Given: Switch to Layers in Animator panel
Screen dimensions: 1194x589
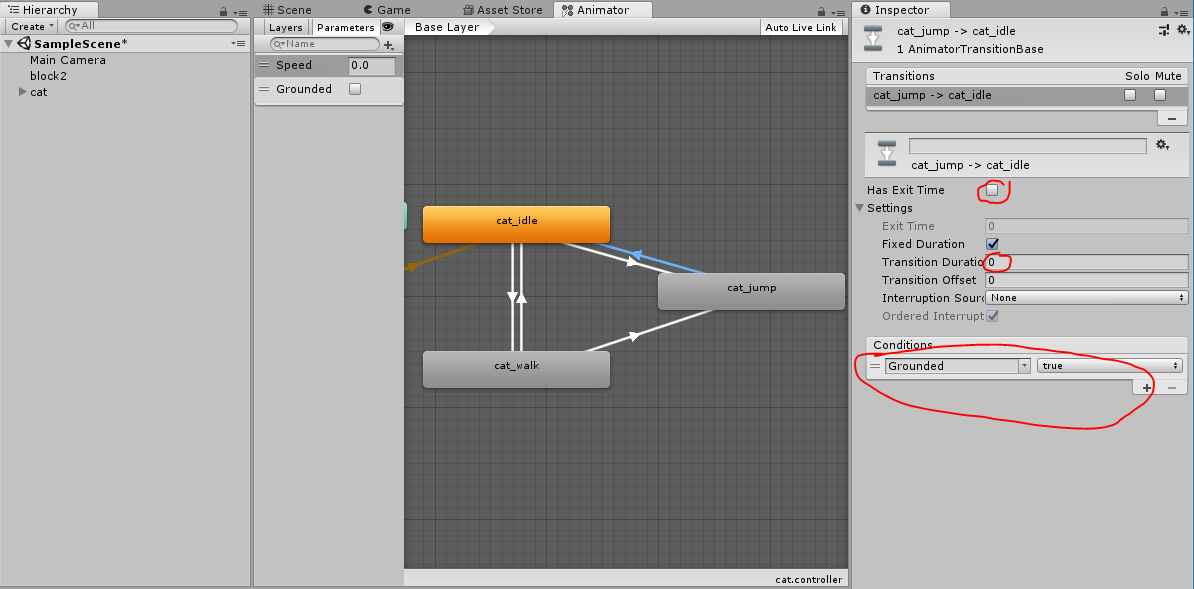Looking at the screenshot, I should (x=286, y=27).
